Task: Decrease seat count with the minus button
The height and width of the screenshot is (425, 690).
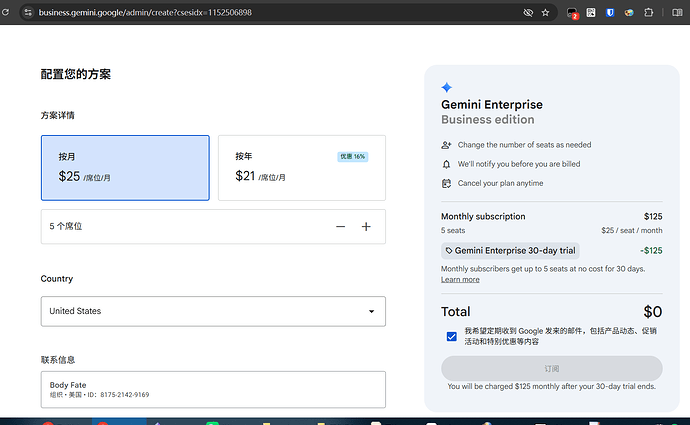Action: pos(341,227)
